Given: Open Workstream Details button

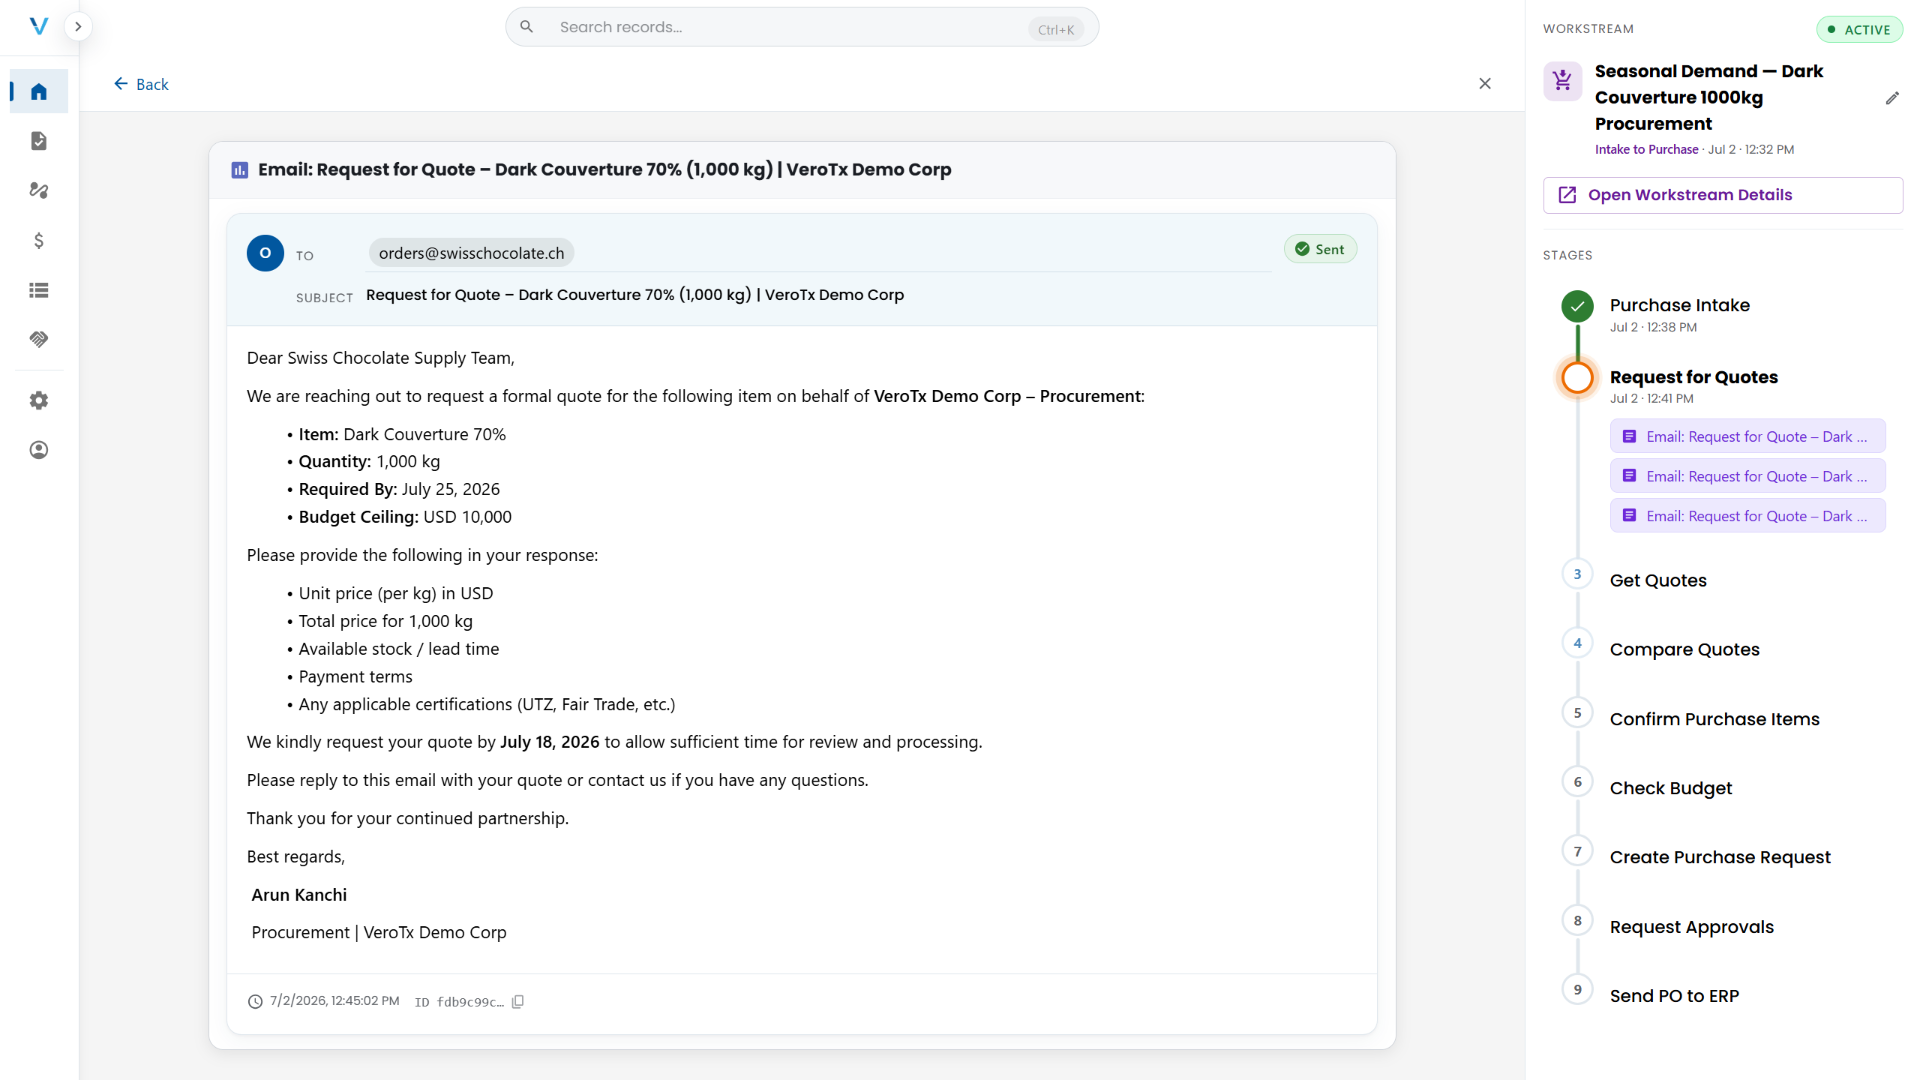Looking at the screenshot, I should 1722,195.
